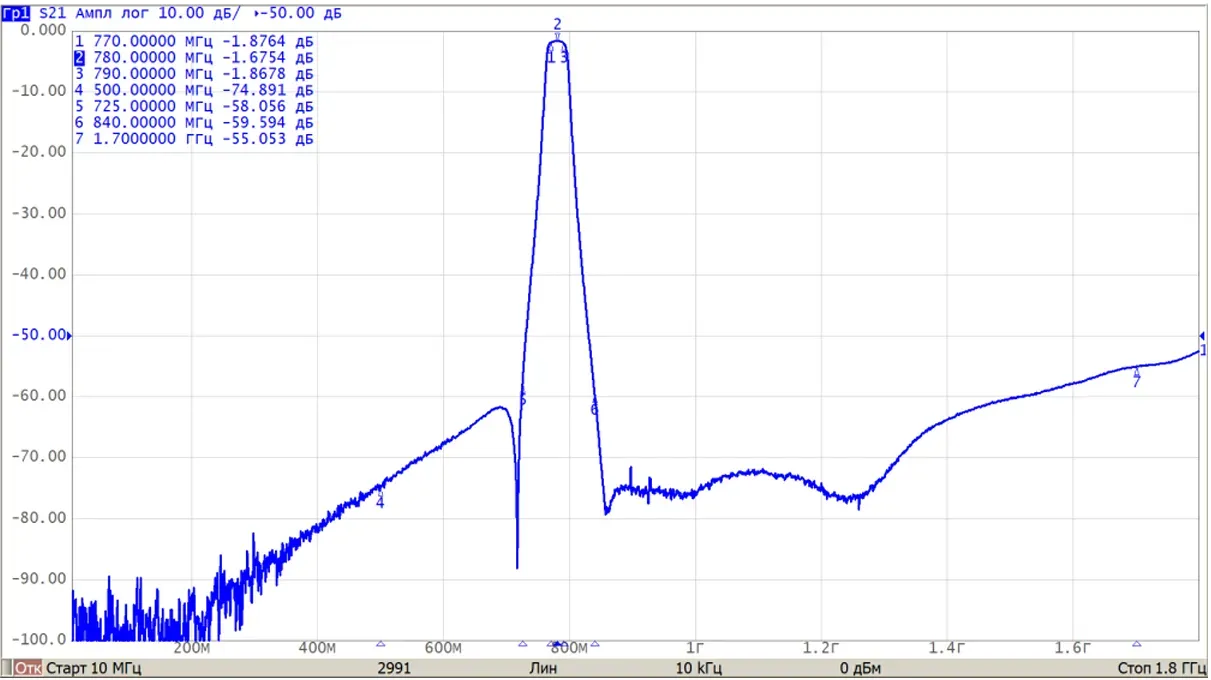
Task: Select marker 7 row at 1.7000000 ГГц
Action: pos(194,139)
